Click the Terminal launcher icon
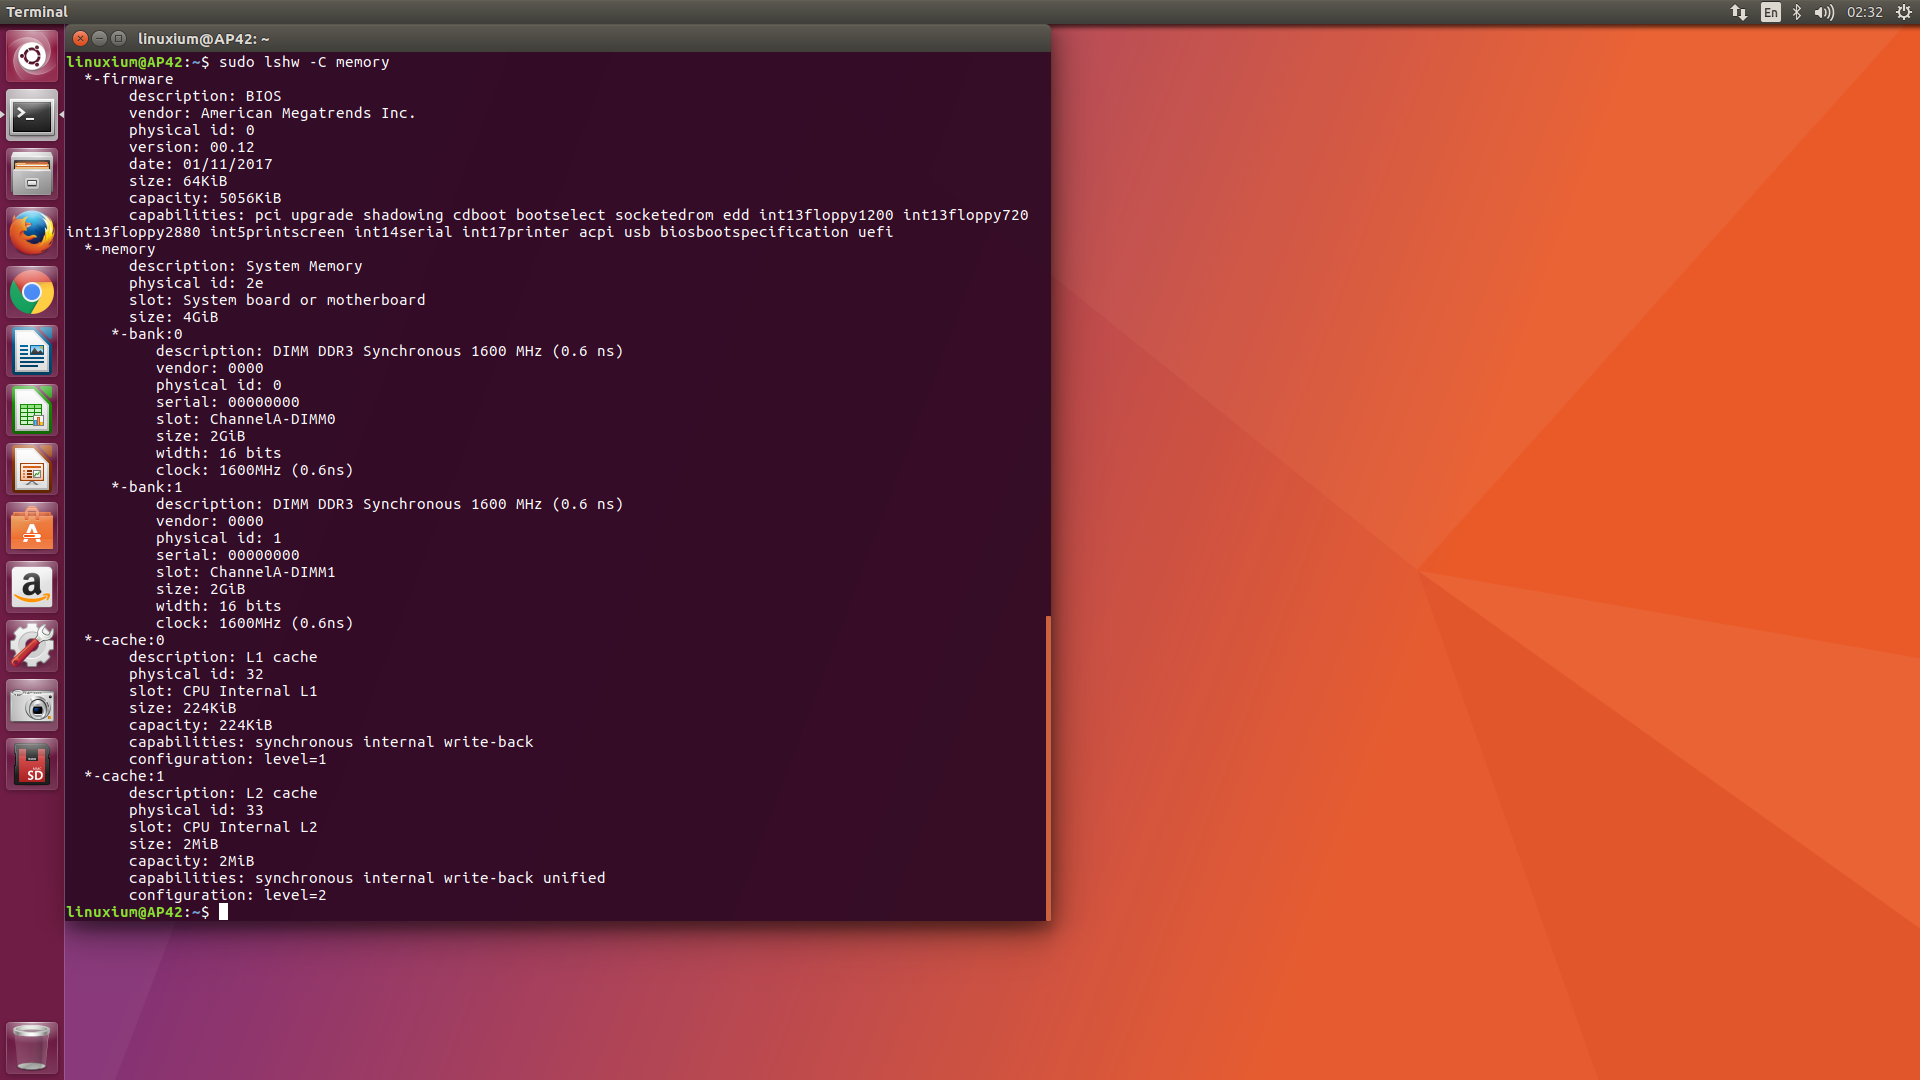The height and width of the screenshot is (1080, 1920). tap(32, 116)
